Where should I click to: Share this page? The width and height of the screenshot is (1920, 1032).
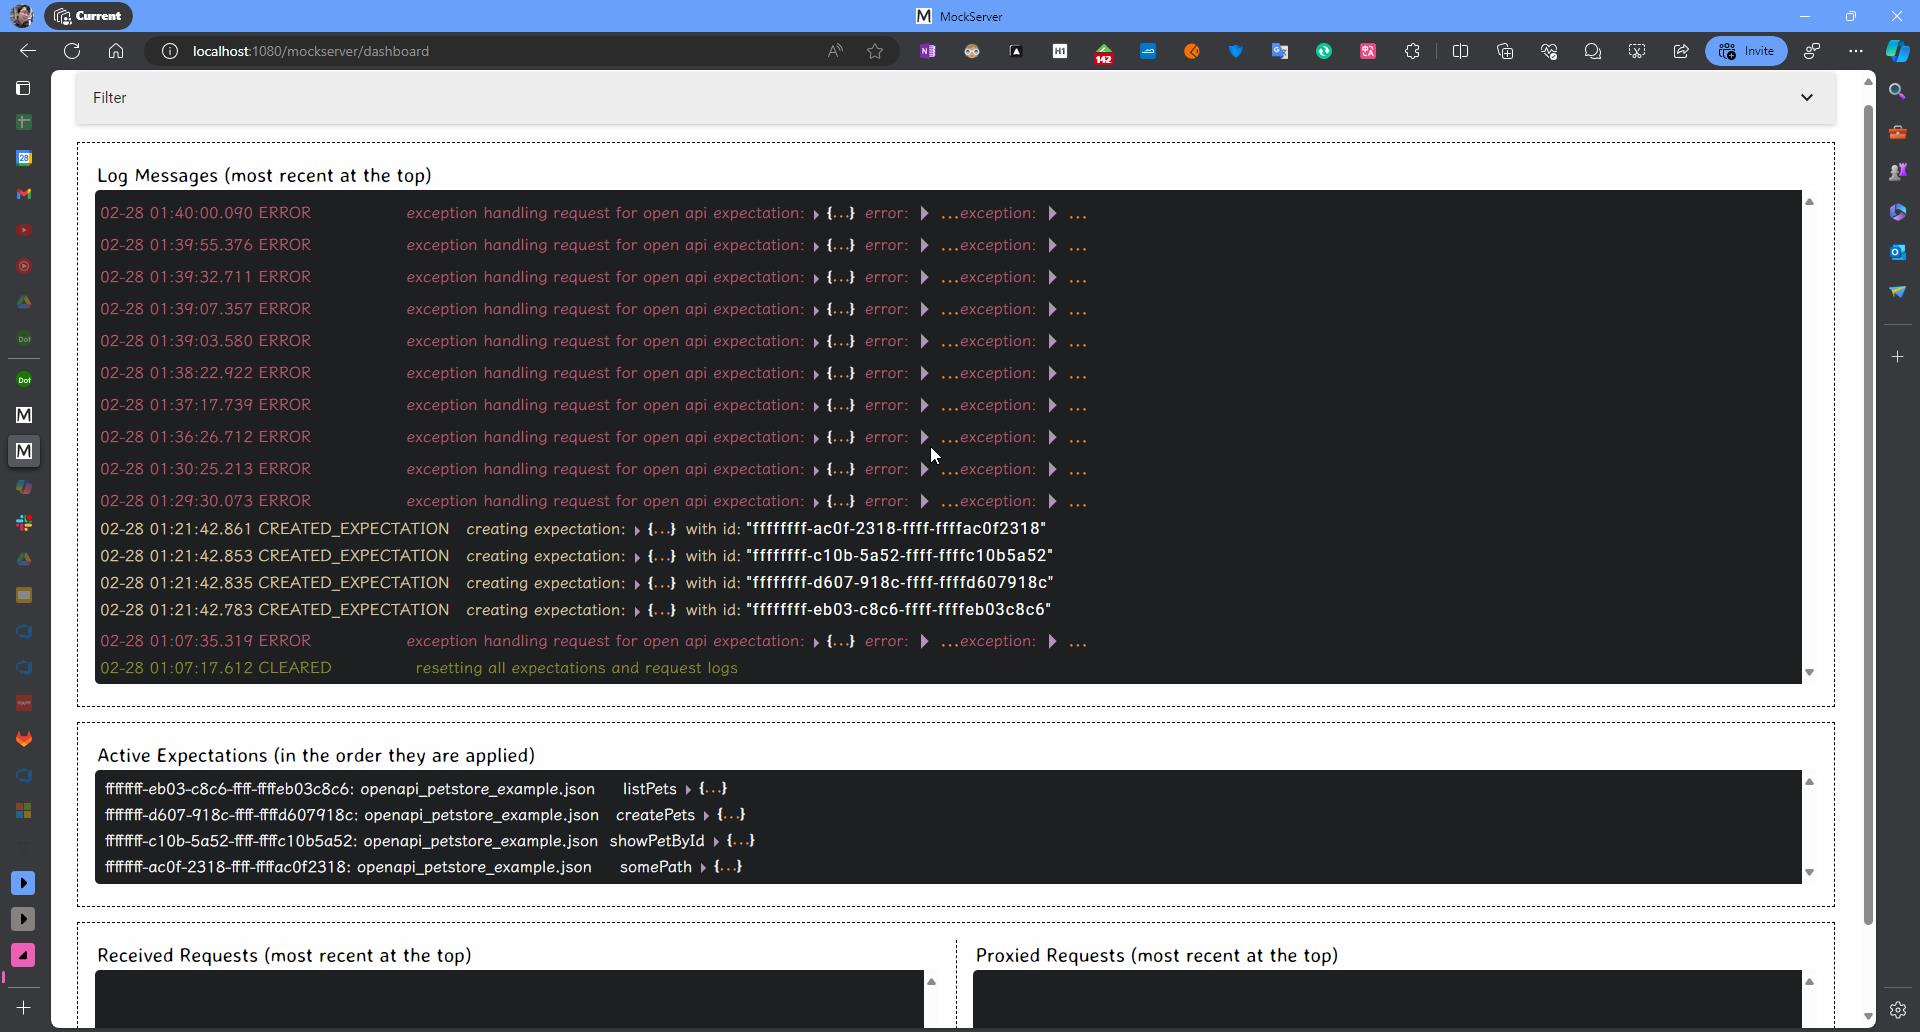[x=1681, y=51]
